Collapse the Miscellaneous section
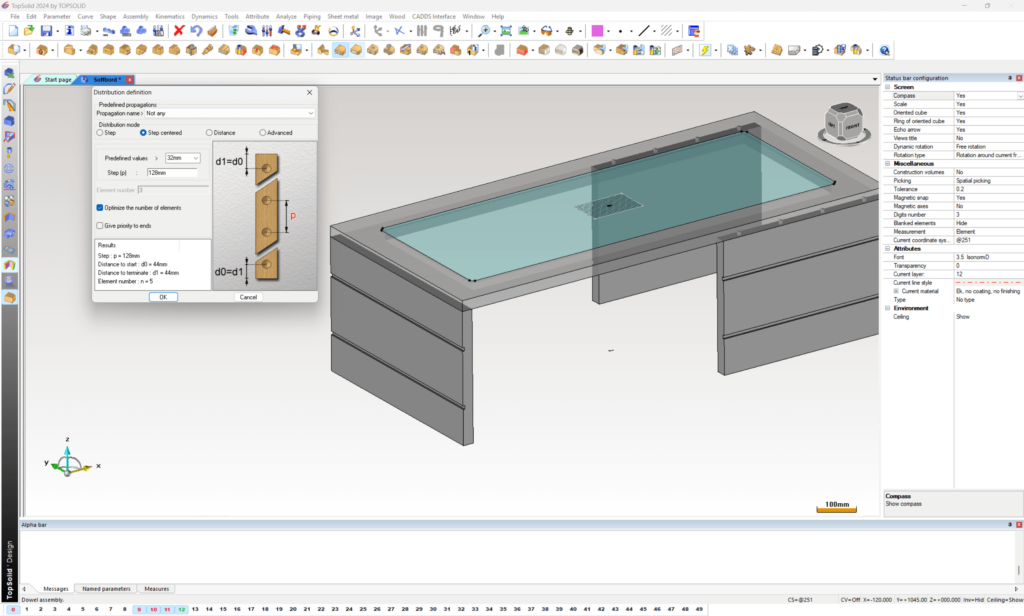This screenshot has width=1024, height=616. (888, 166)
